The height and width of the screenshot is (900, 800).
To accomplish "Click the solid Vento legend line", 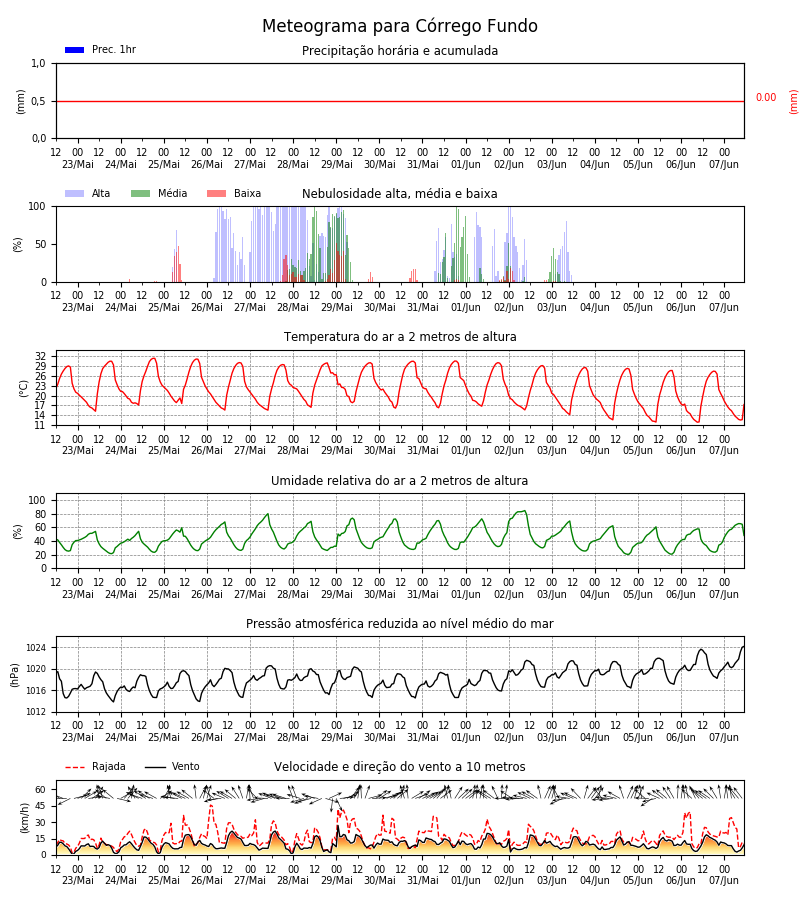I will point(155,767).
